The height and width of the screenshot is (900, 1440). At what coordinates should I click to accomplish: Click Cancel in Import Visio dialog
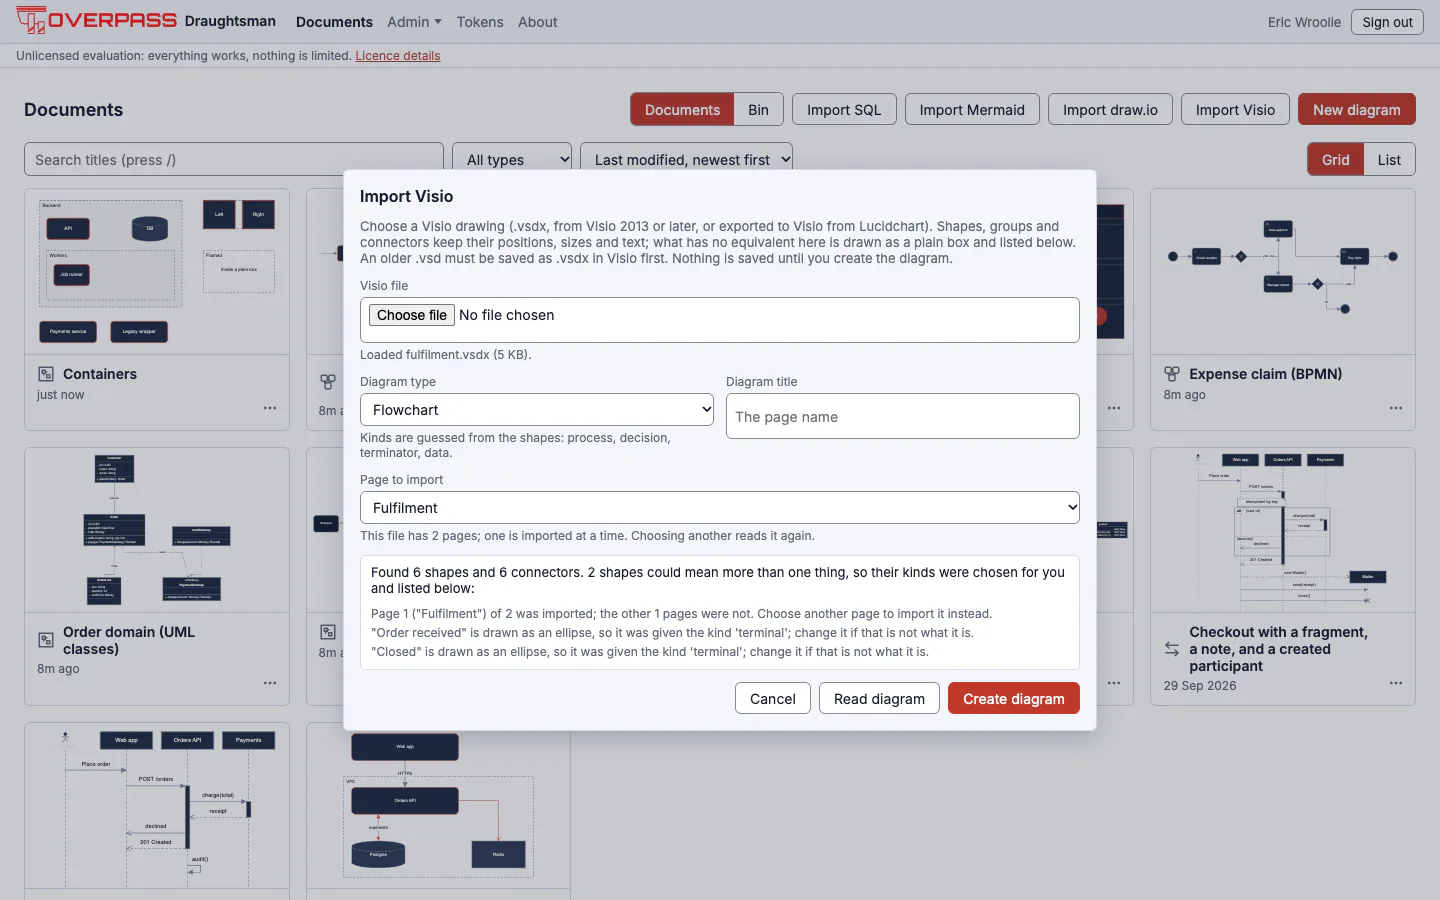pos(773,699)
